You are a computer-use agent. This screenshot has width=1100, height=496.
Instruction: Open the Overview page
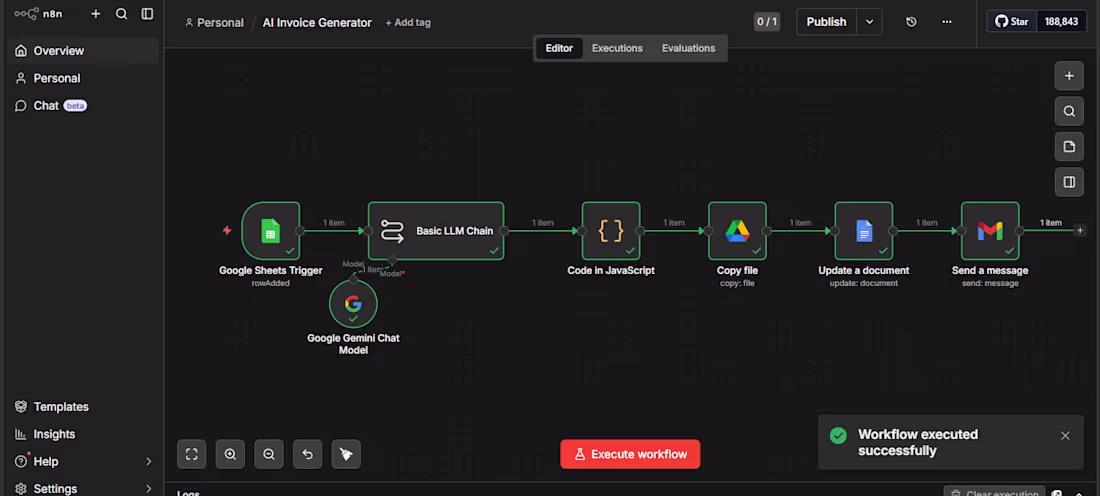click(x=83, y=51)
